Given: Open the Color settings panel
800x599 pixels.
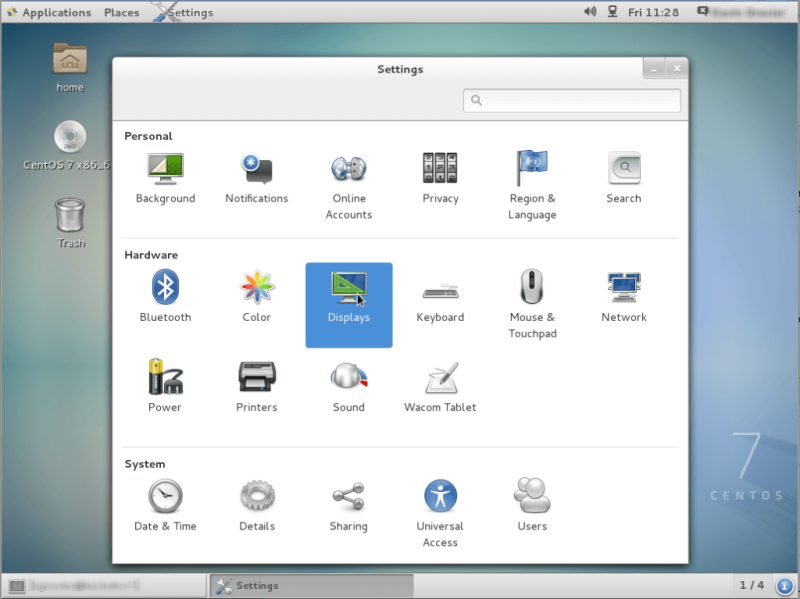Looking at the screenshot, I should click(x=257, y=297).
